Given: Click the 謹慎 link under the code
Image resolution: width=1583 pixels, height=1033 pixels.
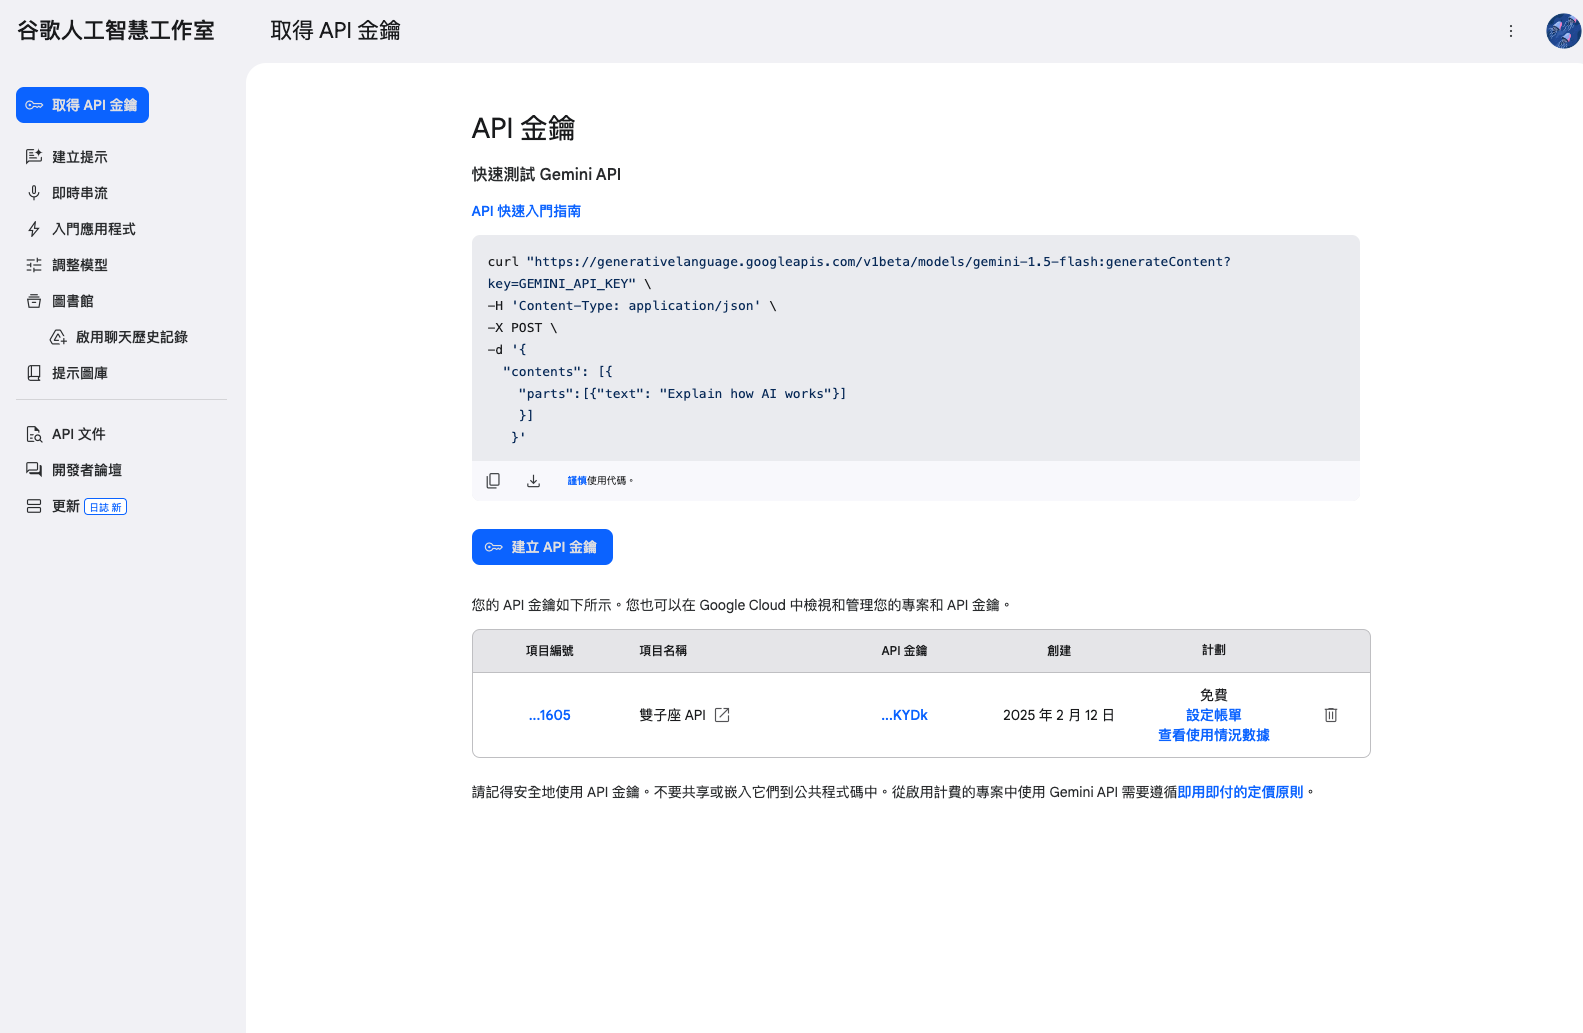Looking at the screenshot, I should click(x=577, y=481).
